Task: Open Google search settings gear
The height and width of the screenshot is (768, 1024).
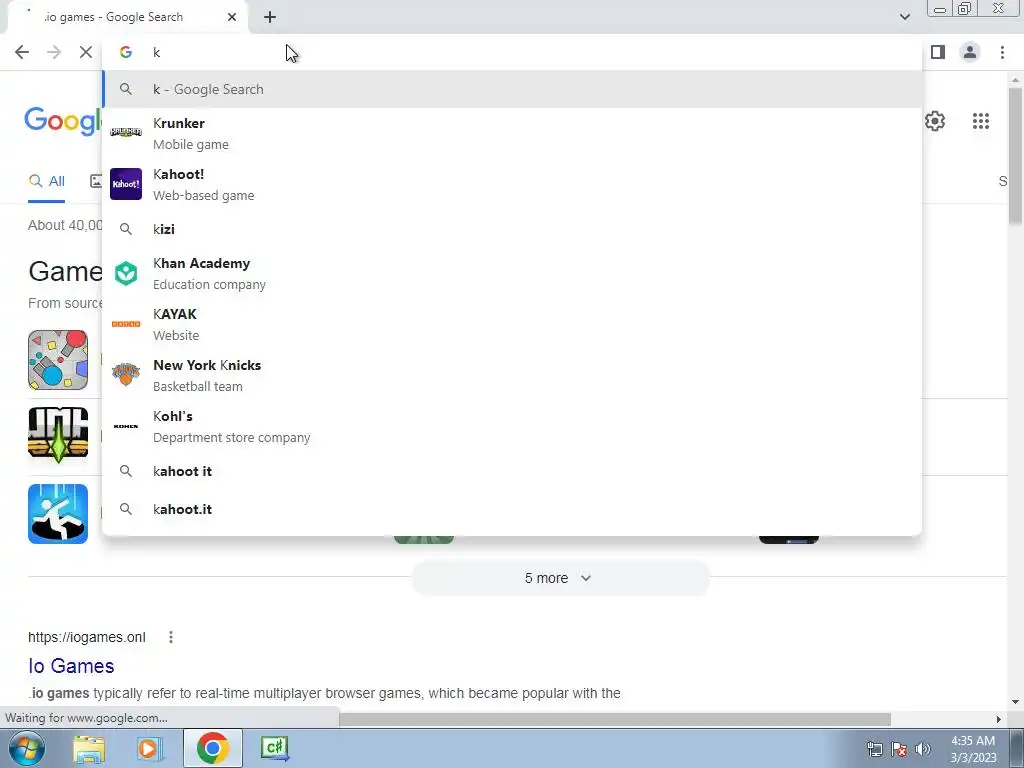Action: 935,121
